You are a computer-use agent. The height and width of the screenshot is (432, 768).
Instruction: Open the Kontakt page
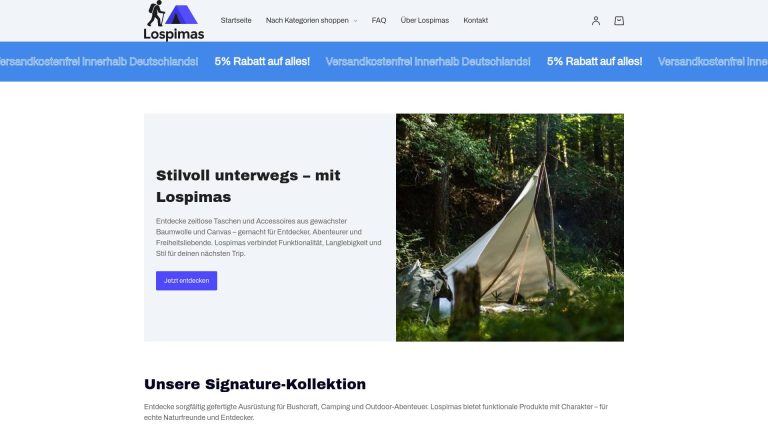[476, 21]
